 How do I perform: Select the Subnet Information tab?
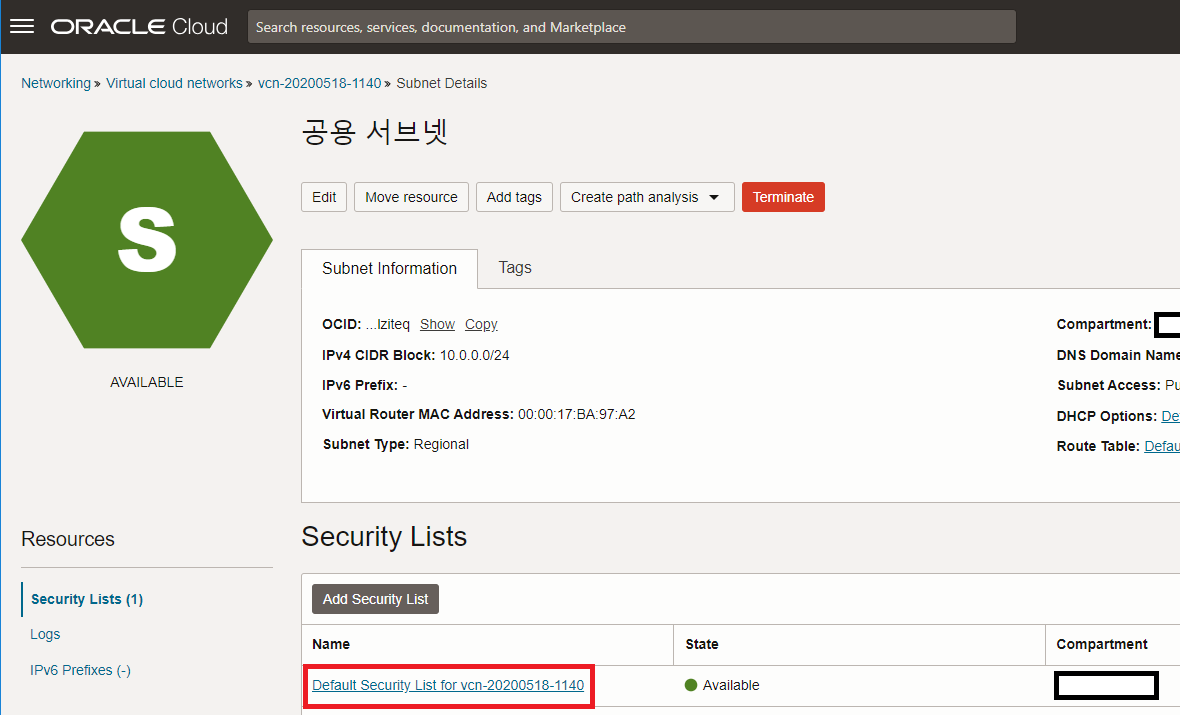click(x=389, y=268)
